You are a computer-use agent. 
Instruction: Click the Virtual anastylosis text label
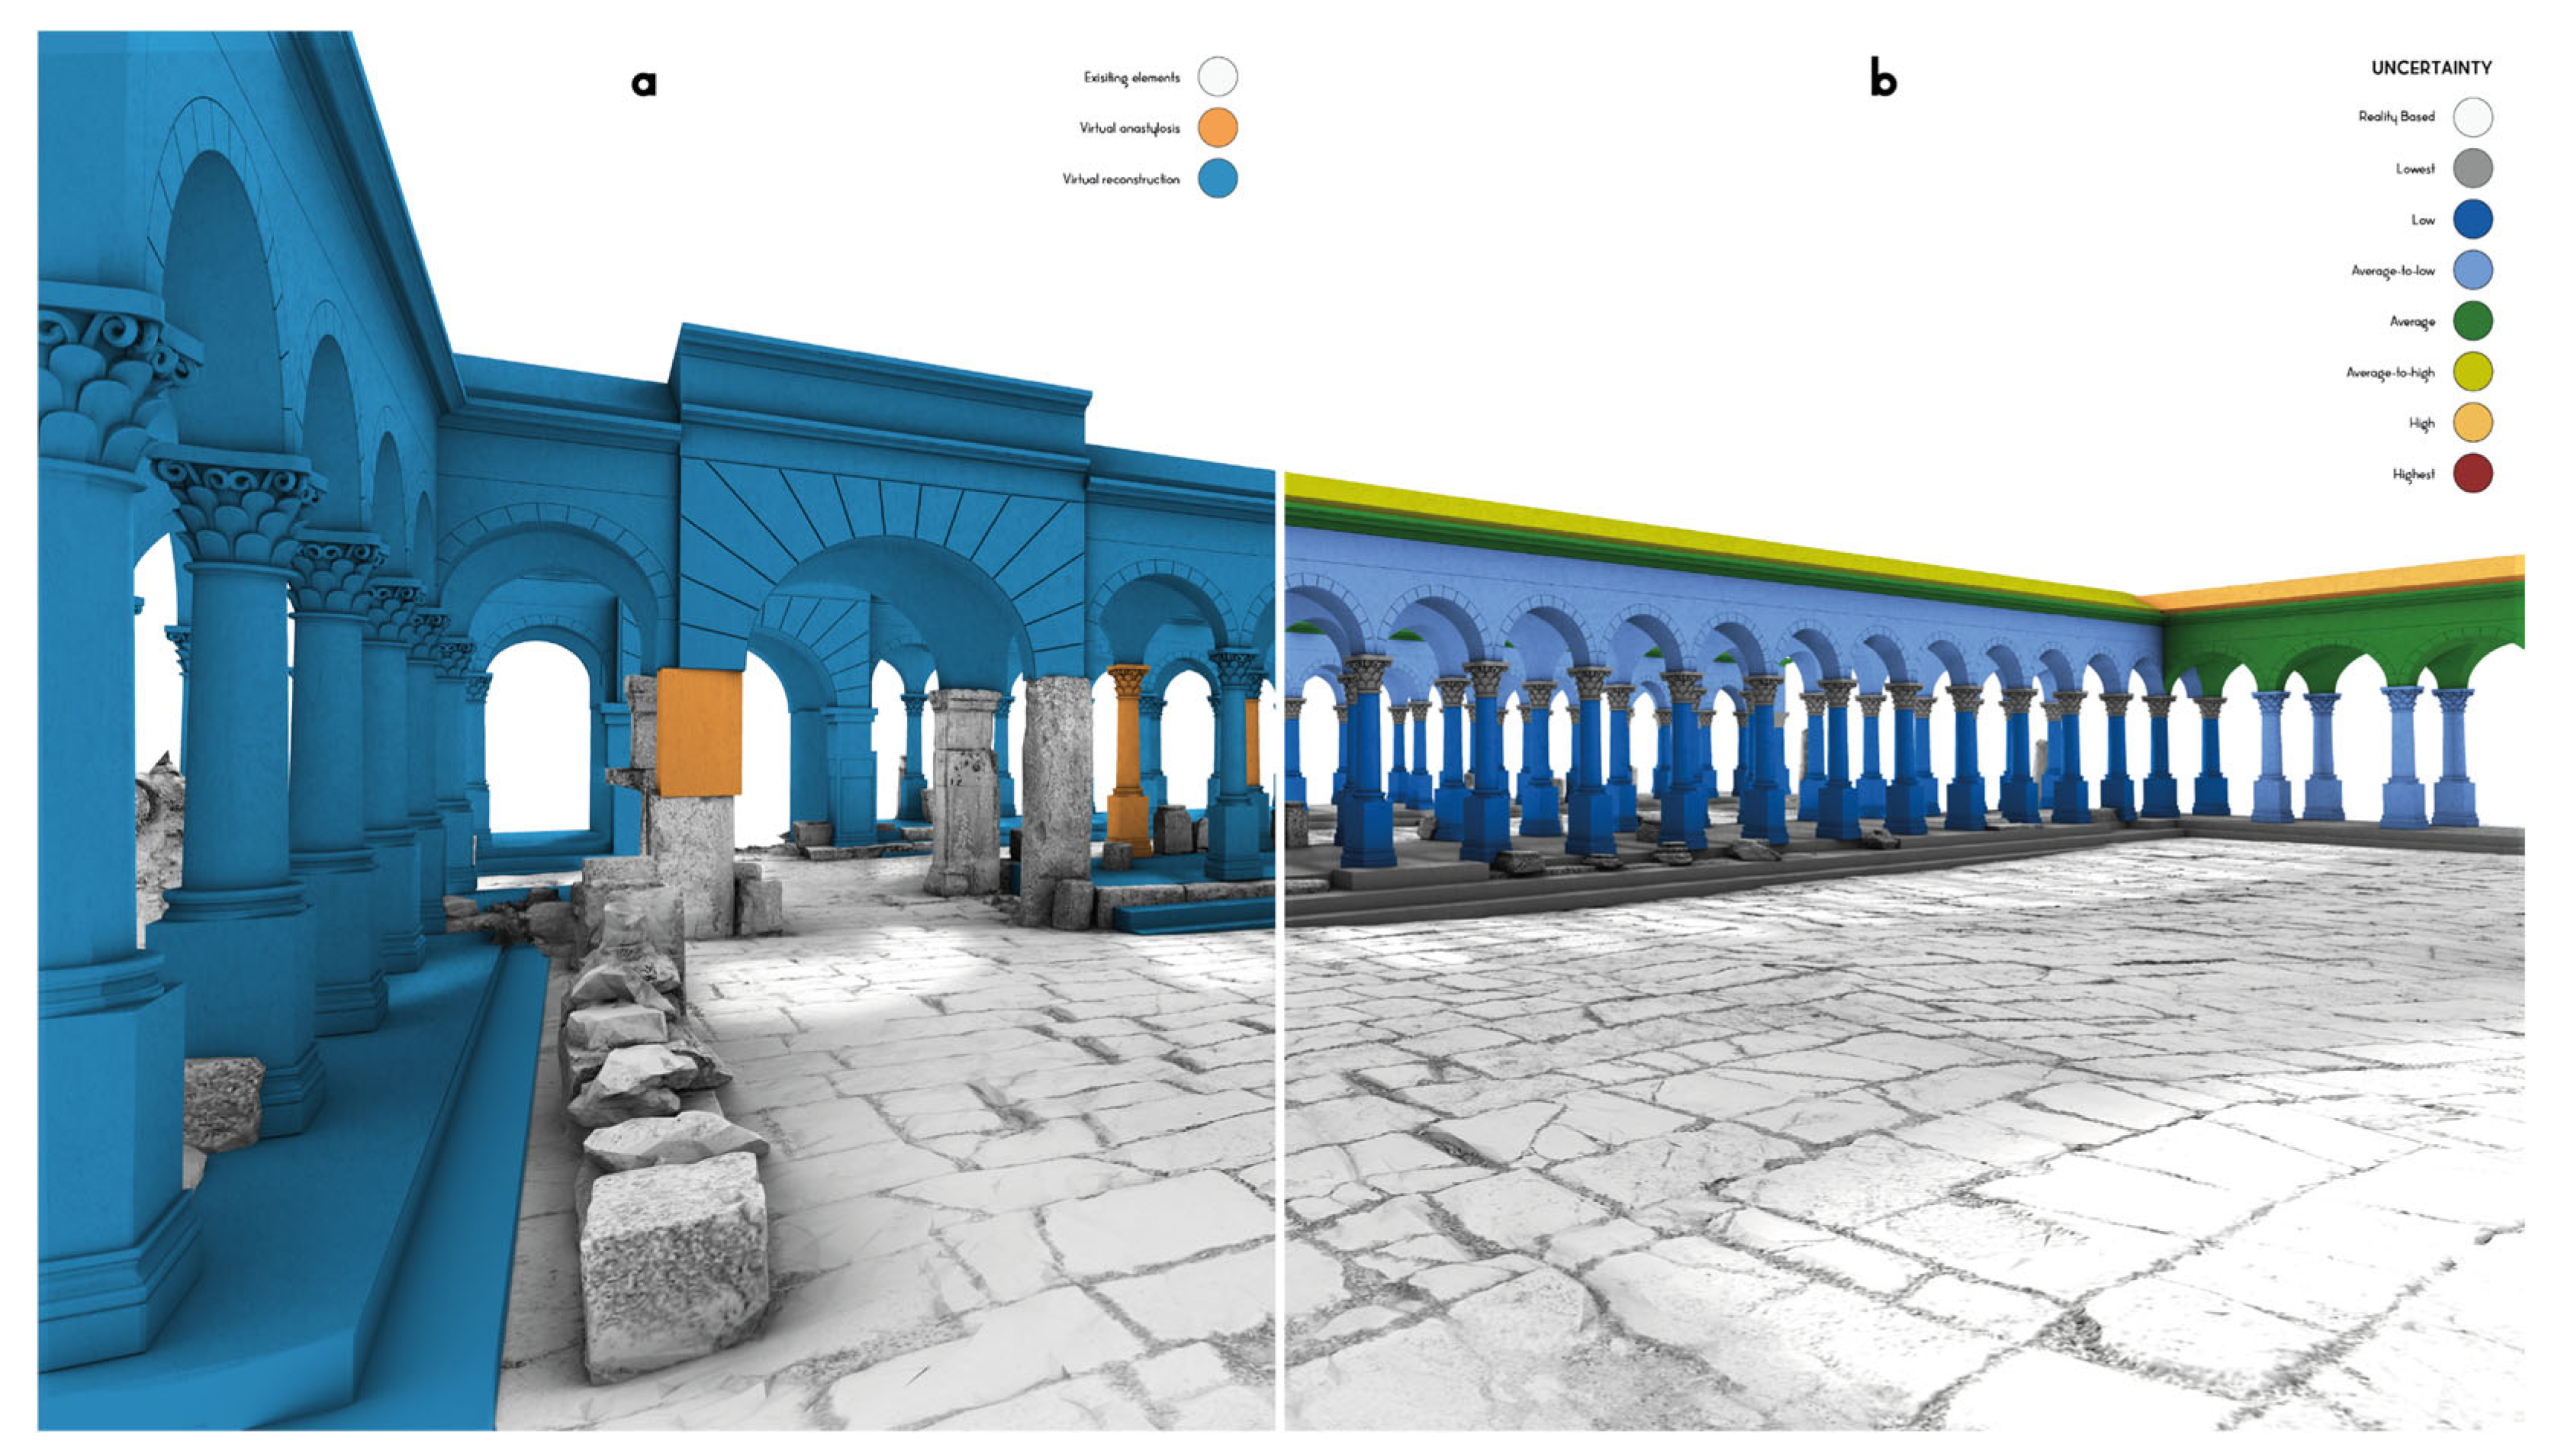(x=1129, y=128)
